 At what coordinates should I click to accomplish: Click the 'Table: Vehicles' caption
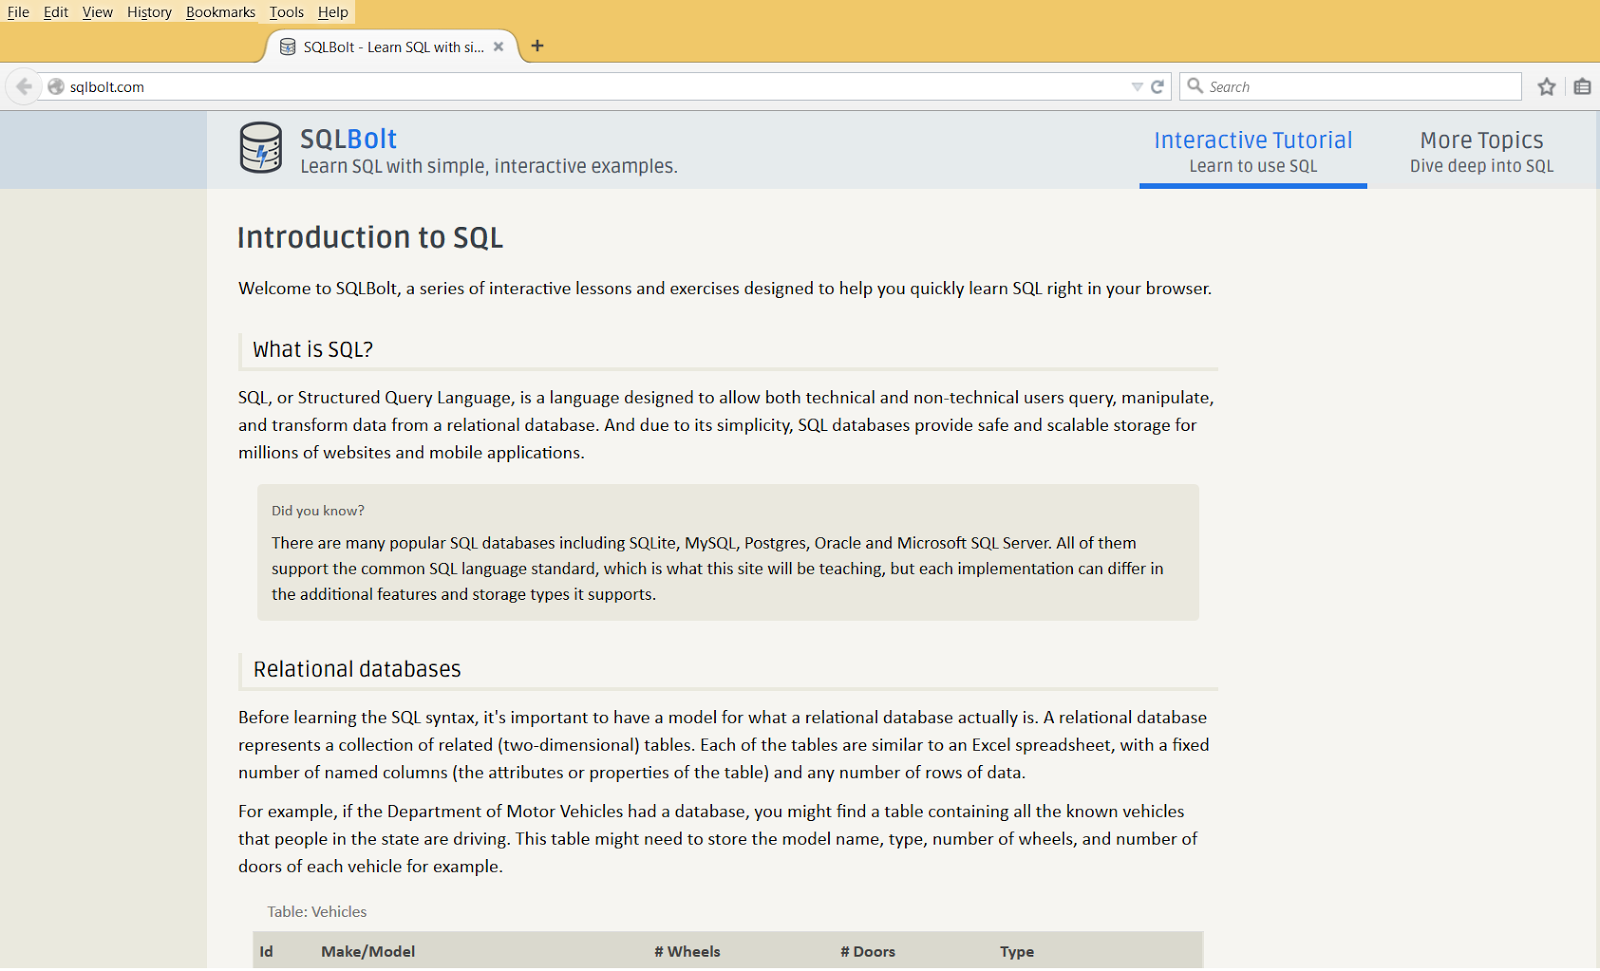click(317, 911)
